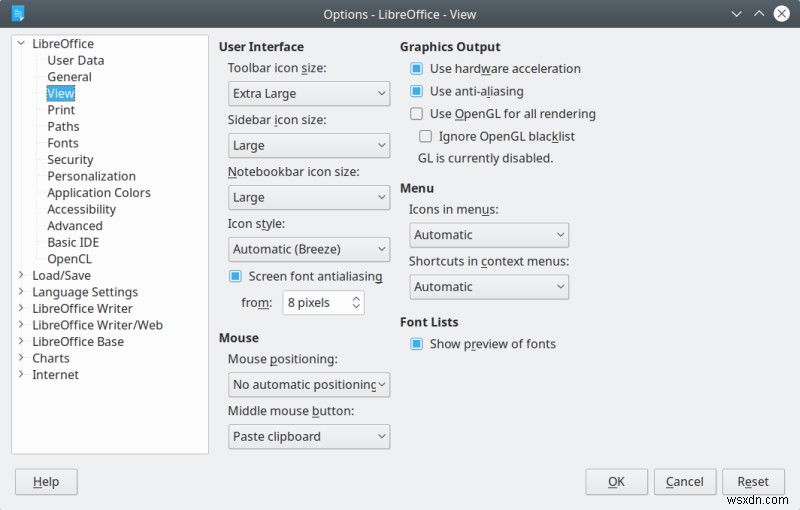Click the Reset button
The image size is (800, 510).
coord(753,482)
